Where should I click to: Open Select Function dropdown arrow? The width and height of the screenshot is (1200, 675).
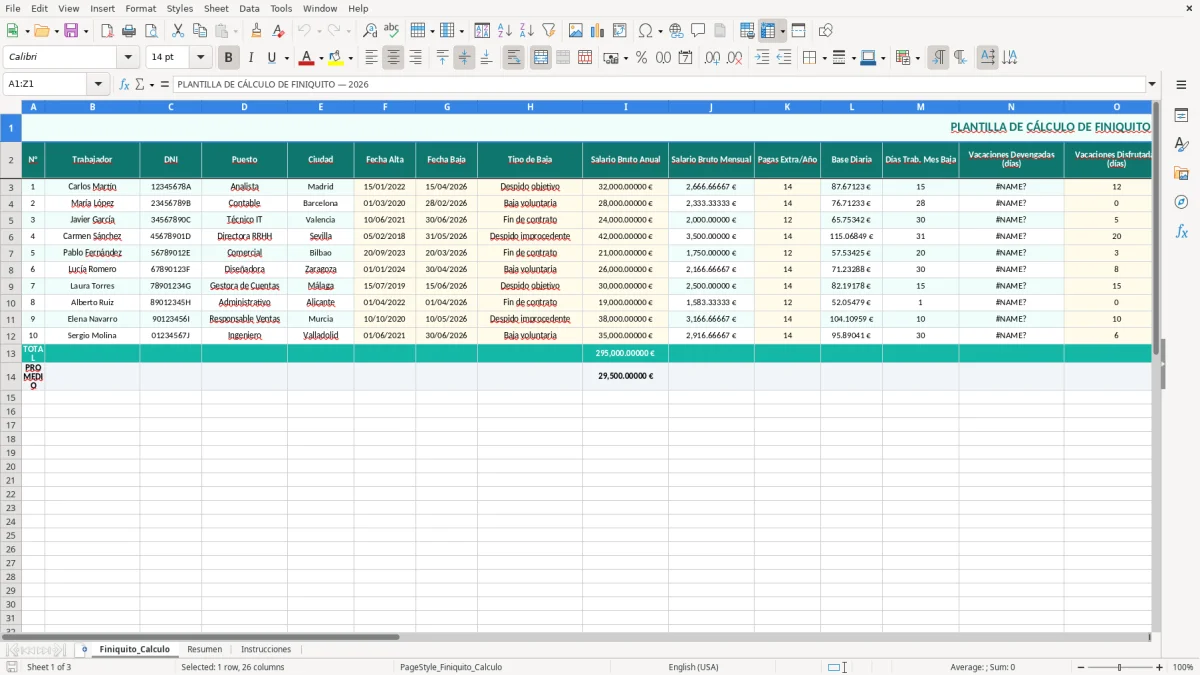coord(151,84)
